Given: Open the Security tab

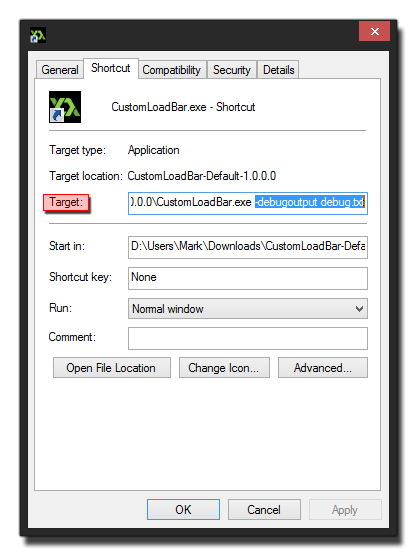Looking at the screenshot, I should tap(232, 70).
